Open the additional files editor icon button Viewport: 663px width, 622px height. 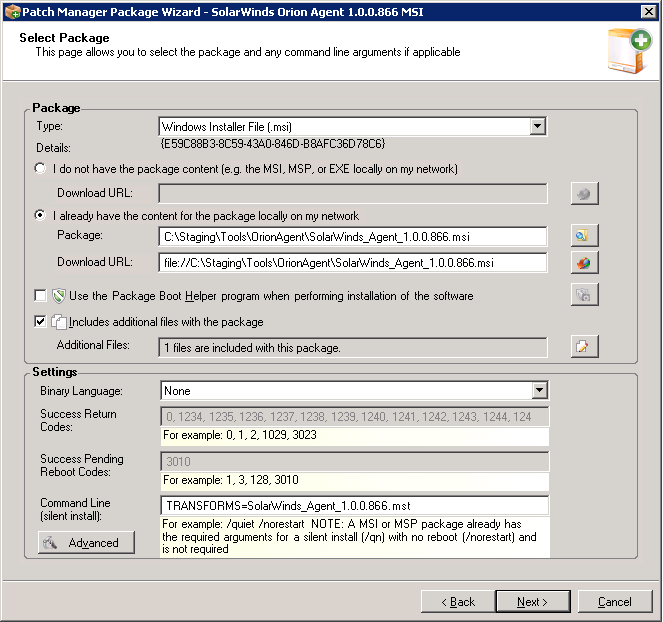click(584, 347)
